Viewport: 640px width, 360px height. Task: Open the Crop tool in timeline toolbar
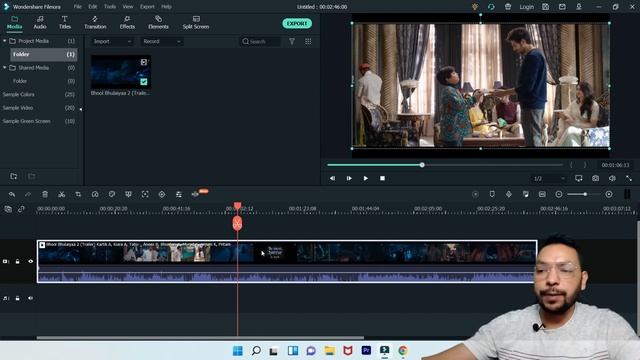(78, 194)
